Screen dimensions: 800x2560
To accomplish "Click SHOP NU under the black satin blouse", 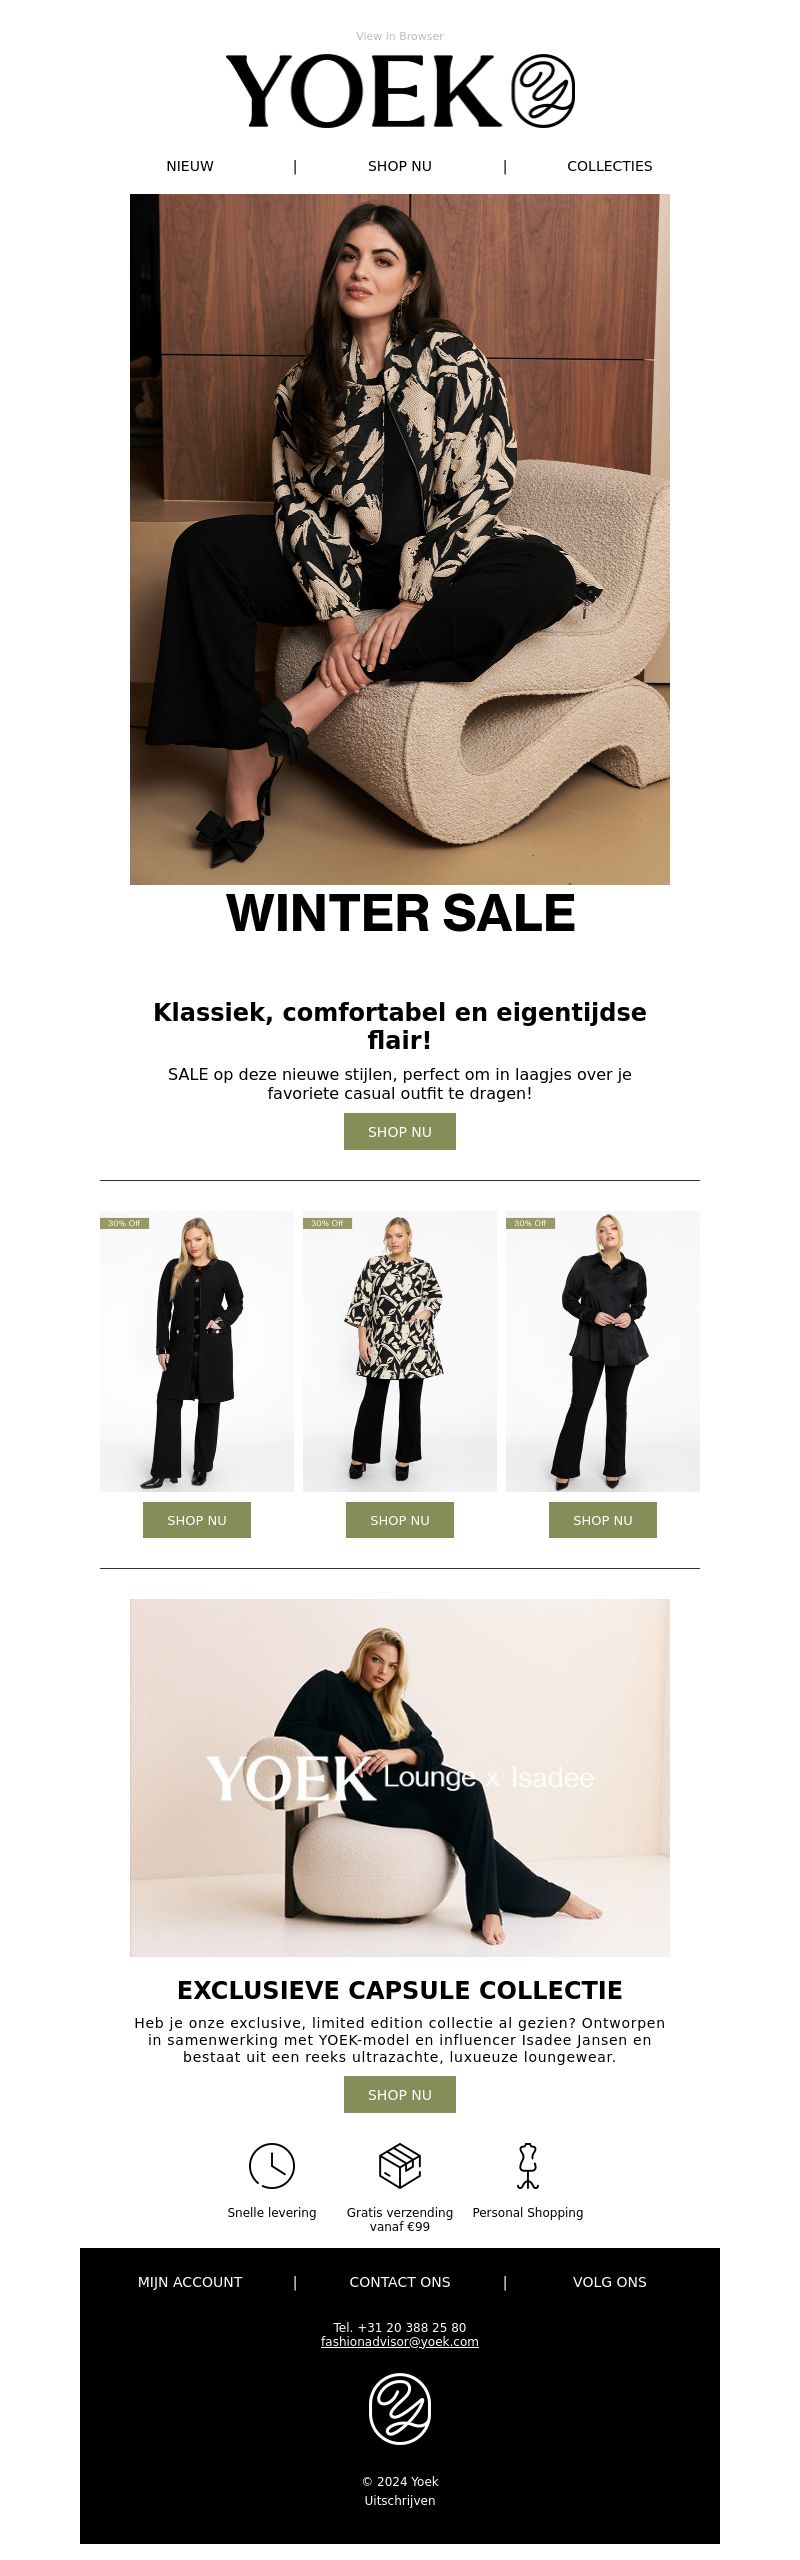I will point(603,1520).
